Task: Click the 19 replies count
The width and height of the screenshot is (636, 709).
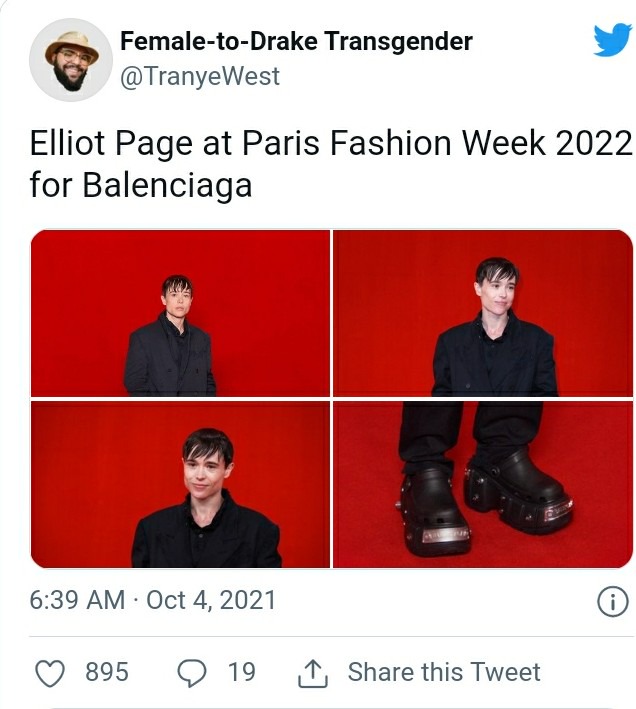Action: 241,671
